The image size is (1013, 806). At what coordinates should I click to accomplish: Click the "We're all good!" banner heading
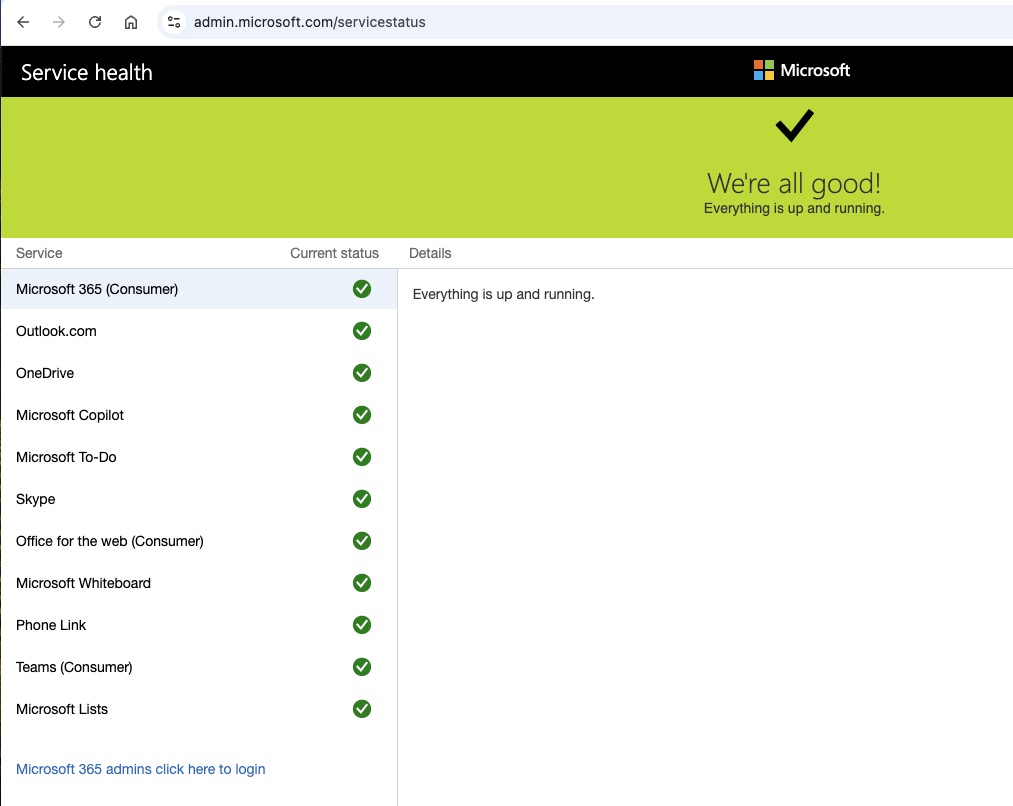coord(793,183)
